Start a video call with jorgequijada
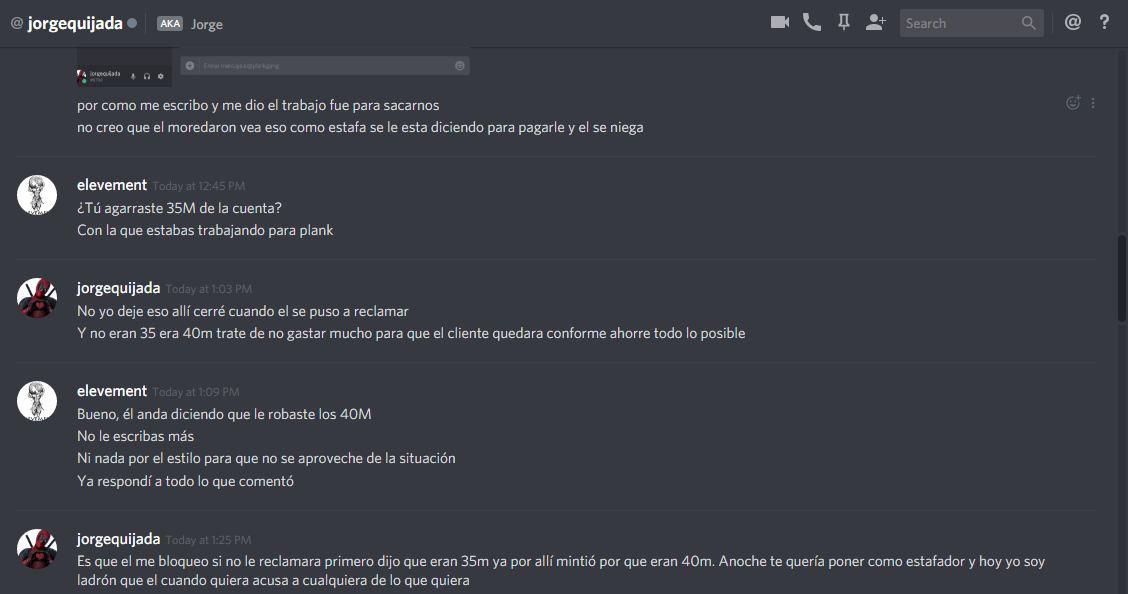The image size is (1128, 594). (780, 22)
